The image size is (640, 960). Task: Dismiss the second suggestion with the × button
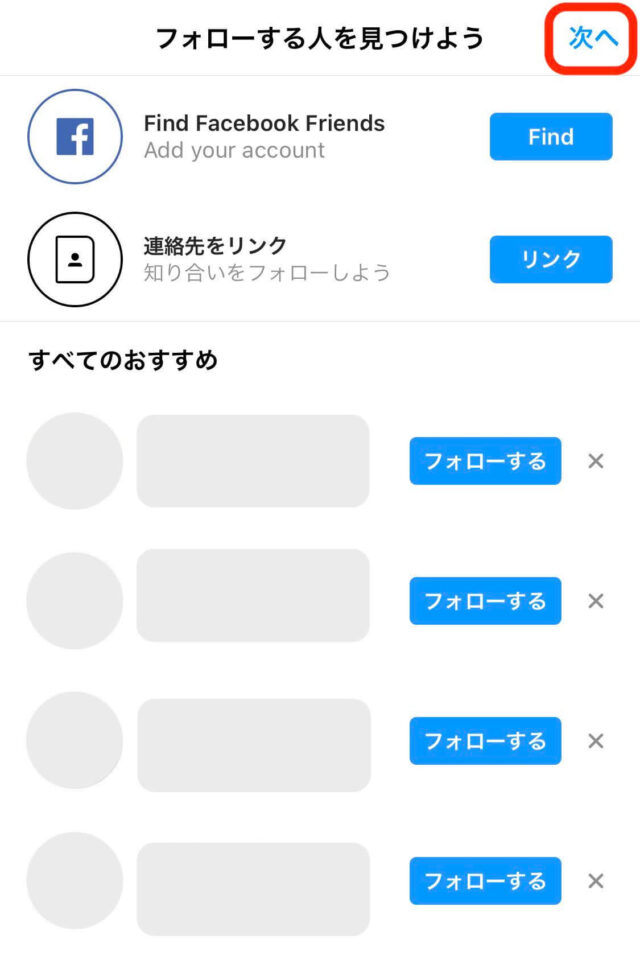click(x=596, y=601)
